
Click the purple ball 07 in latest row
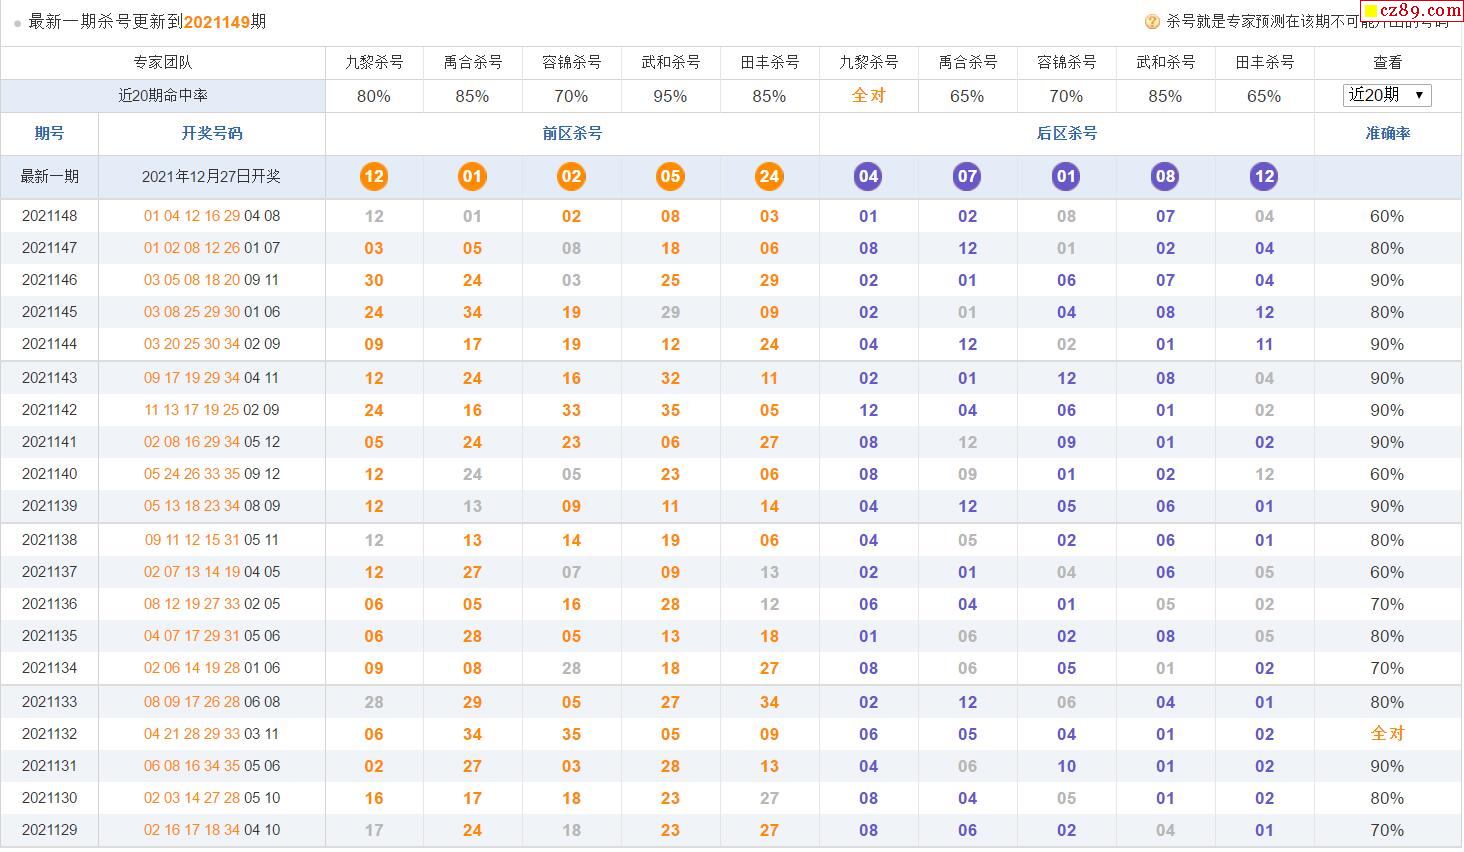click(967, 177)
